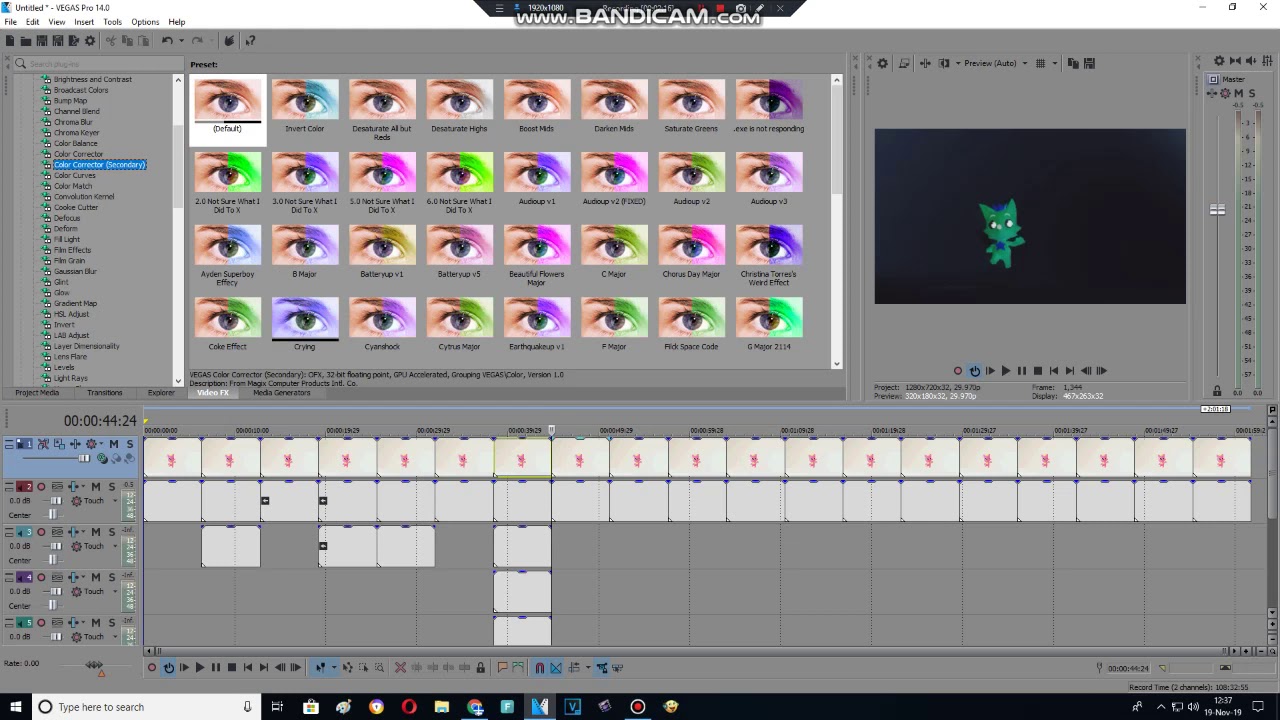Viewport: 1280px width, 720px height.
Task: Open the Master bus audio properties gear
Action: [x=1219, y=62]
